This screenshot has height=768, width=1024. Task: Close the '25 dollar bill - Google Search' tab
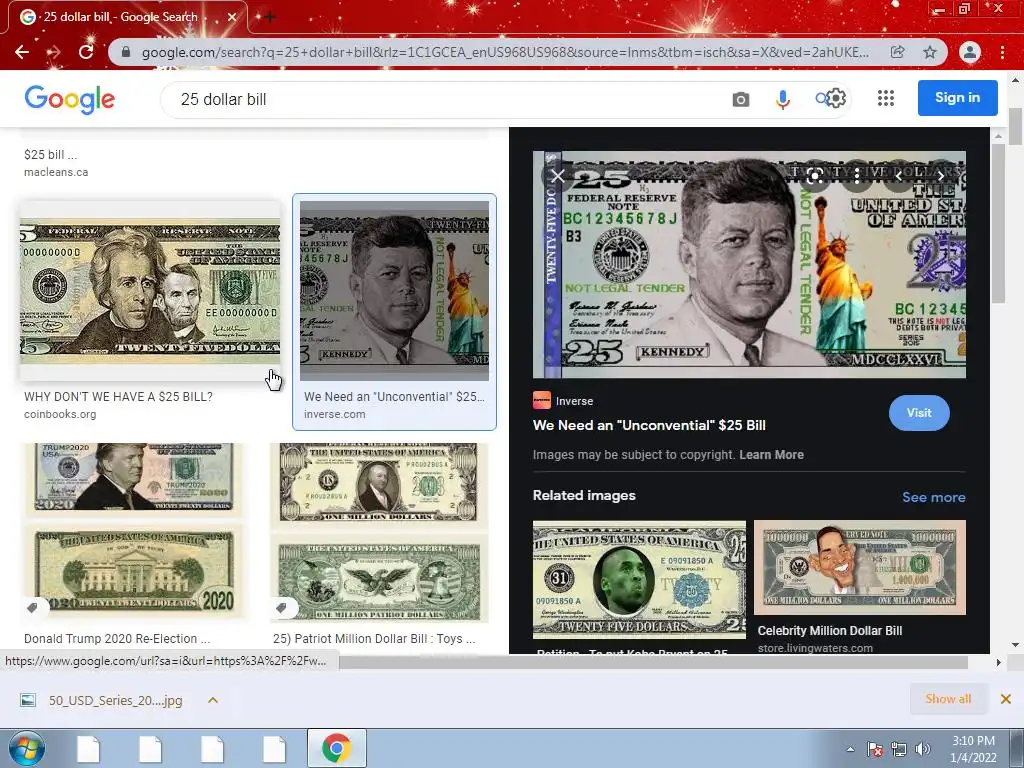click(232, 18)
